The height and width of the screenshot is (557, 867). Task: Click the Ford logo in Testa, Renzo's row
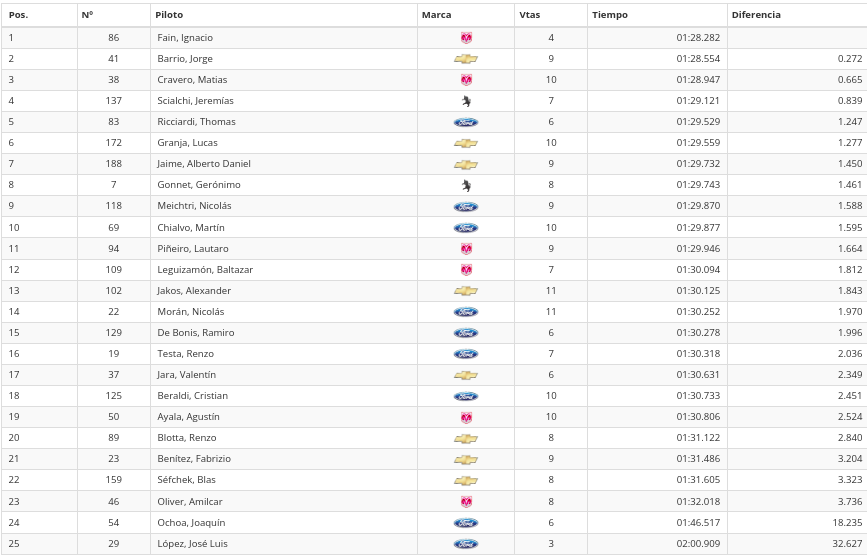tap(466, 354)
